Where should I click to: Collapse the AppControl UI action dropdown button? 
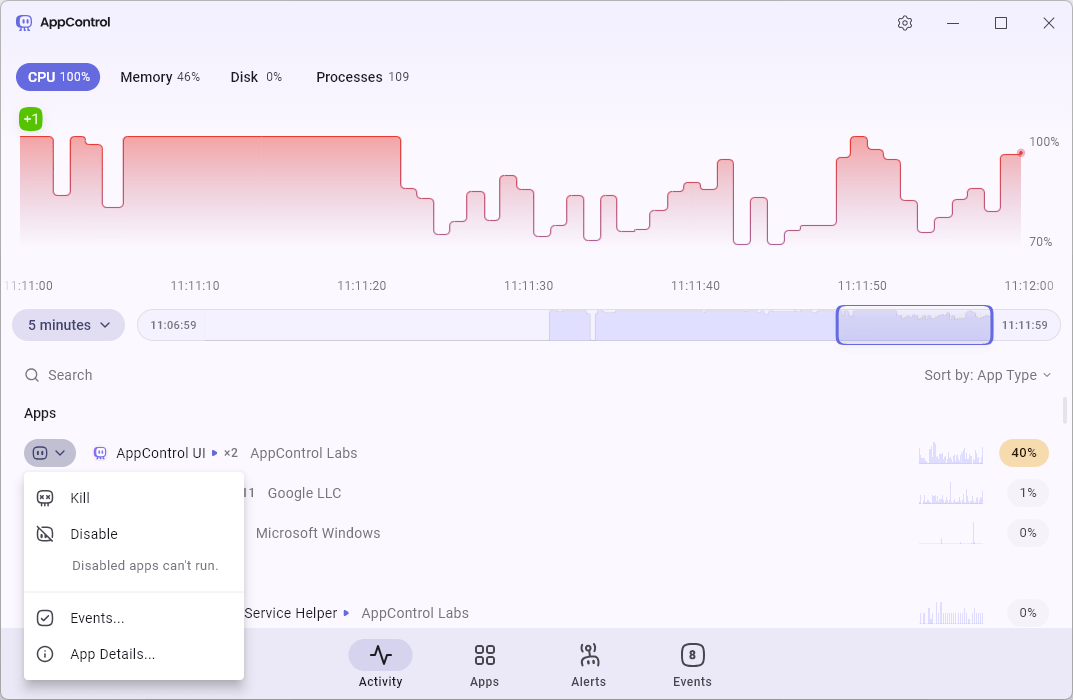pyautogui.click(x=50, y=453)
